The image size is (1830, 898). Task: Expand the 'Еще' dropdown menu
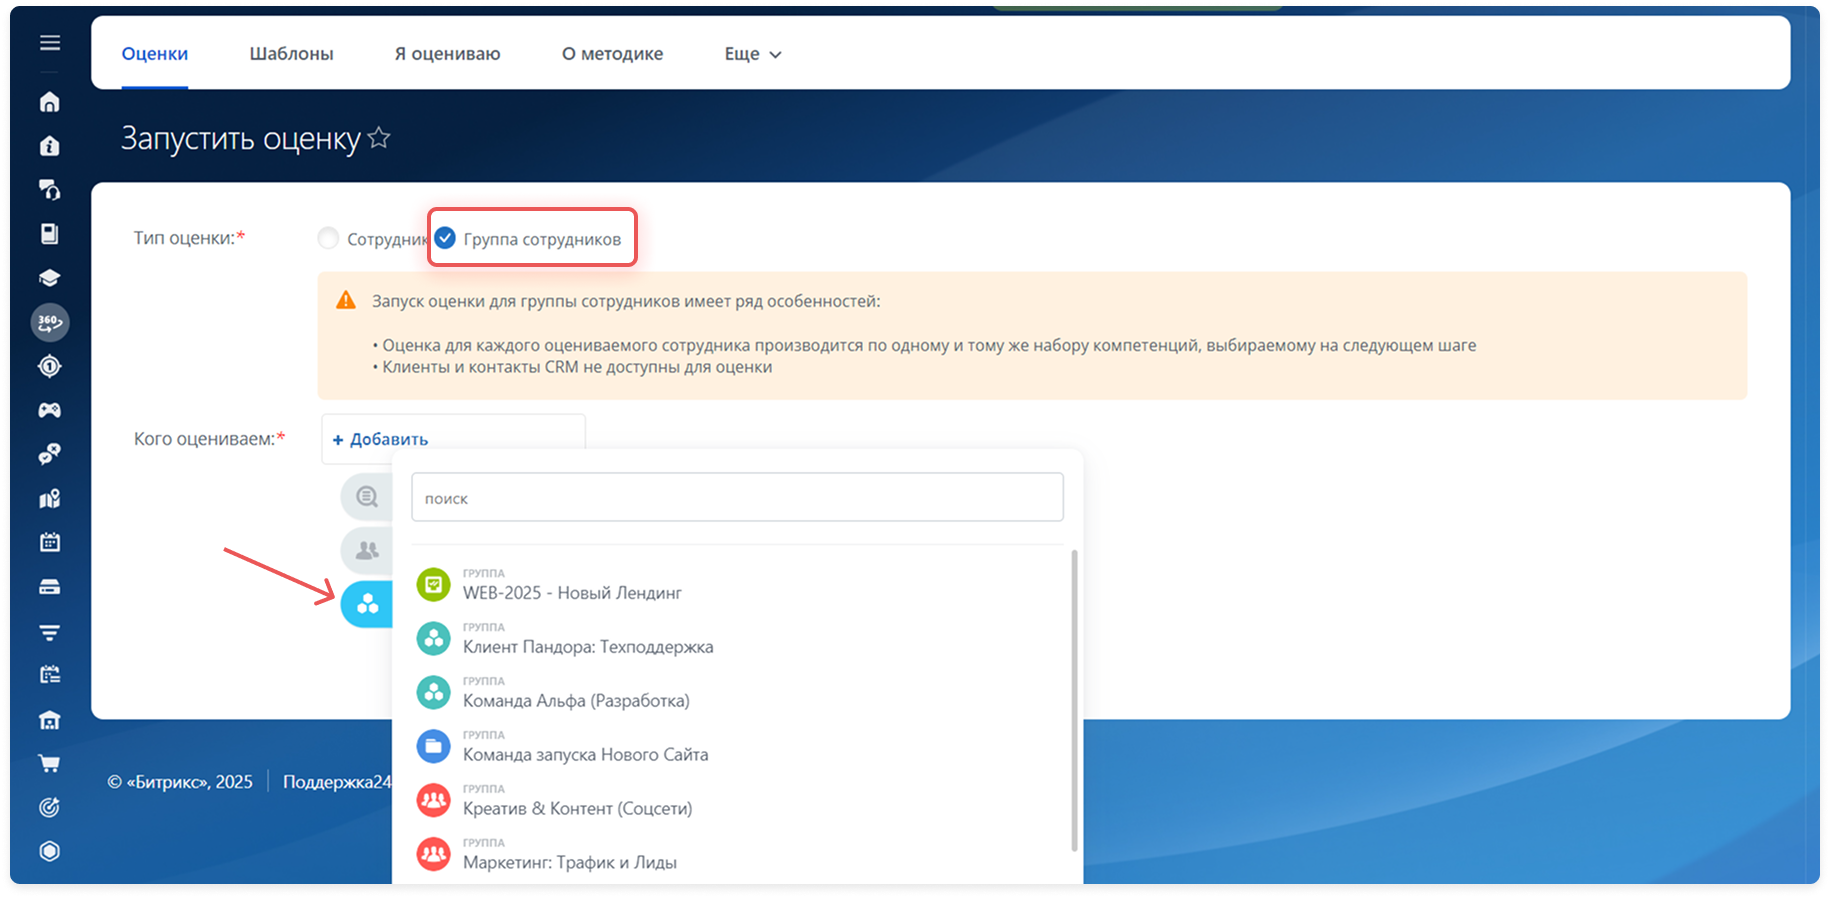click(752, 54)
